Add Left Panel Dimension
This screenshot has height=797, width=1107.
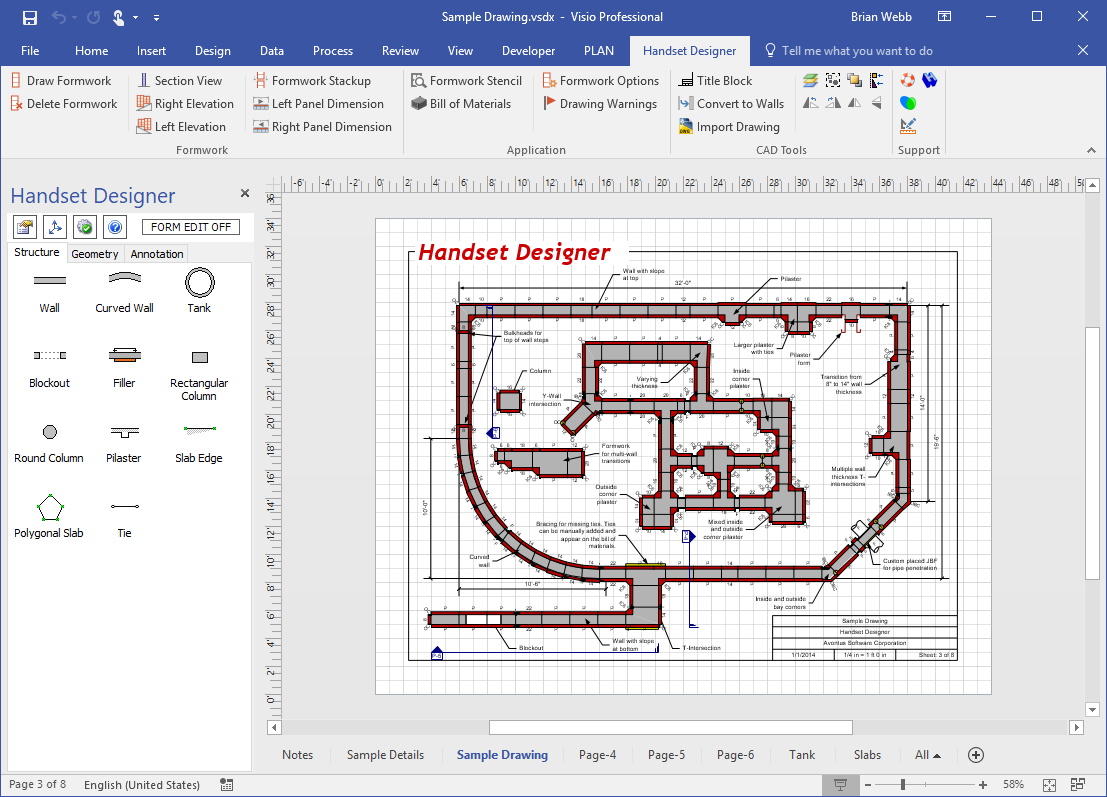318,104
